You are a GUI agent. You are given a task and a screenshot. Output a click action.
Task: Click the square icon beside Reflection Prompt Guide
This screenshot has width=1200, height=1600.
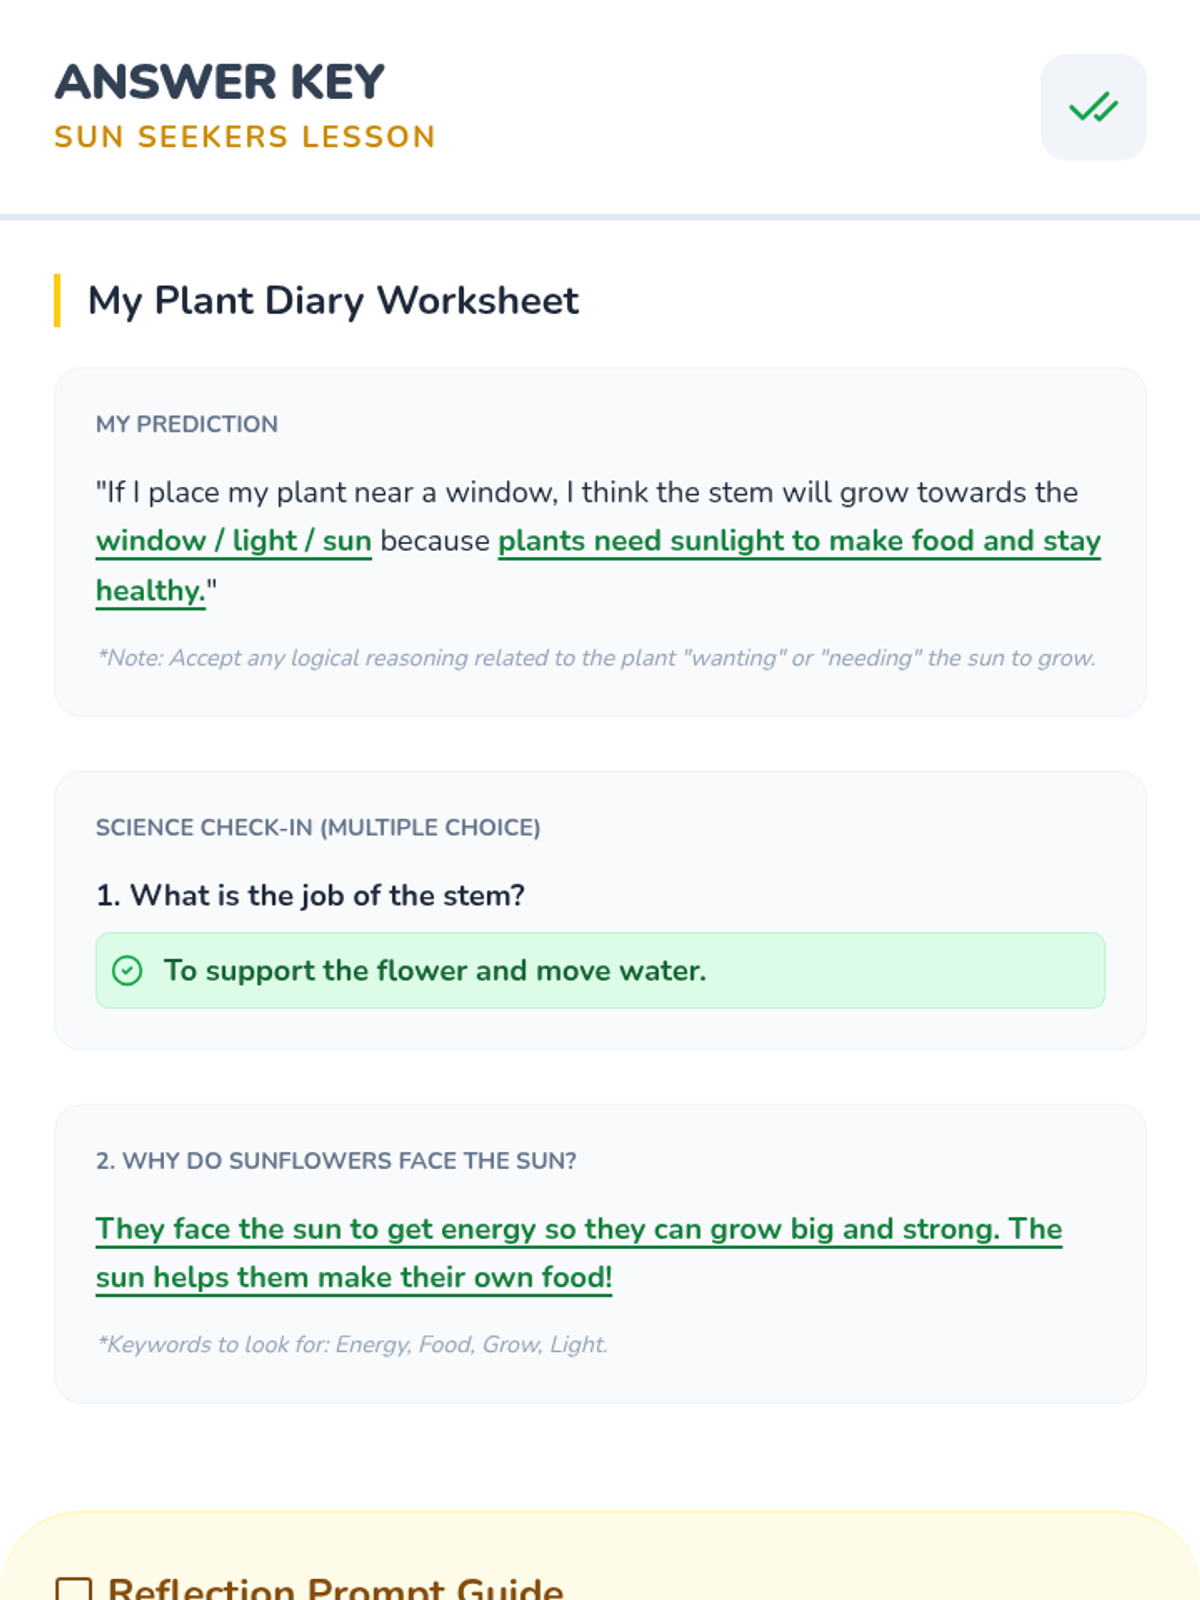(74, 1588)
